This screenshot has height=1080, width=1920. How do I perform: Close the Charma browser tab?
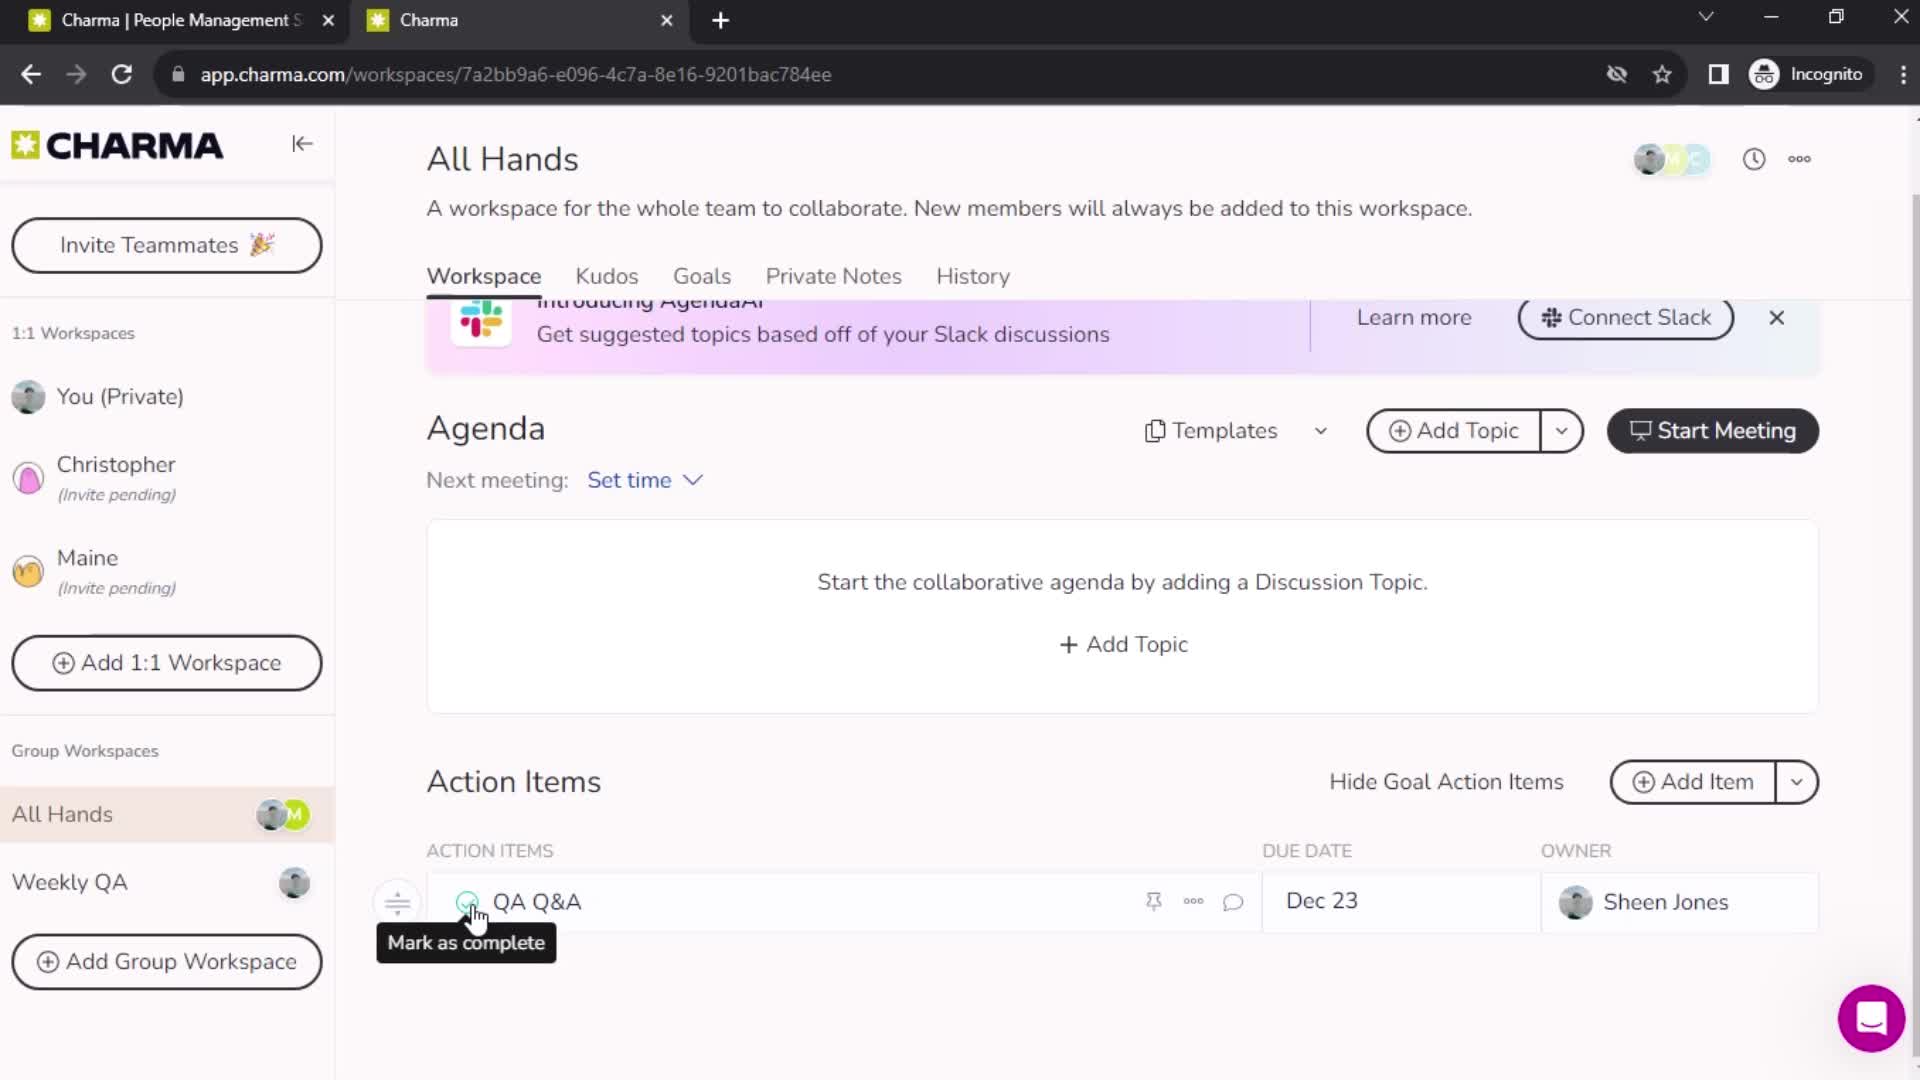point(667,20)
